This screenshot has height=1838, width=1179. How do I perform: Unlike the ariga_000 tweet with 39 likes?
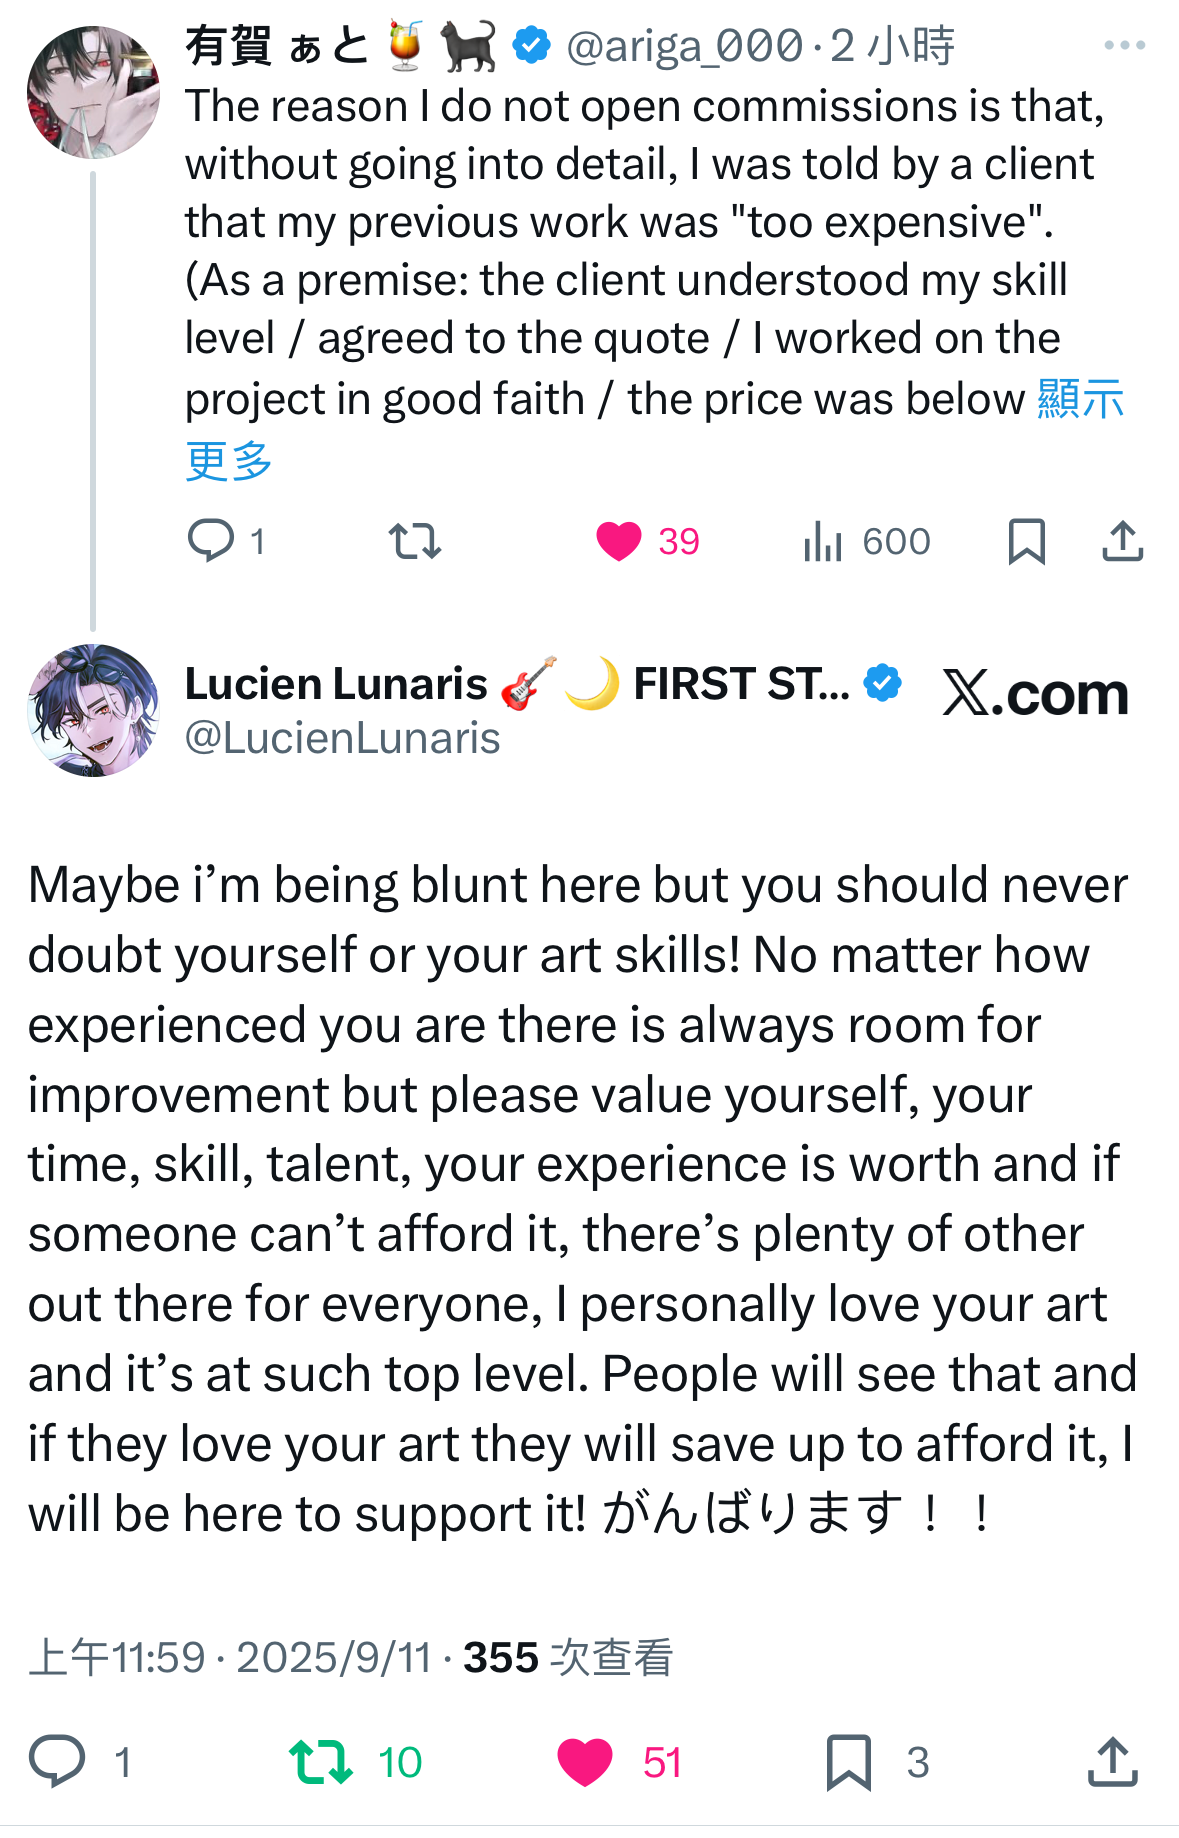point(619,541)
